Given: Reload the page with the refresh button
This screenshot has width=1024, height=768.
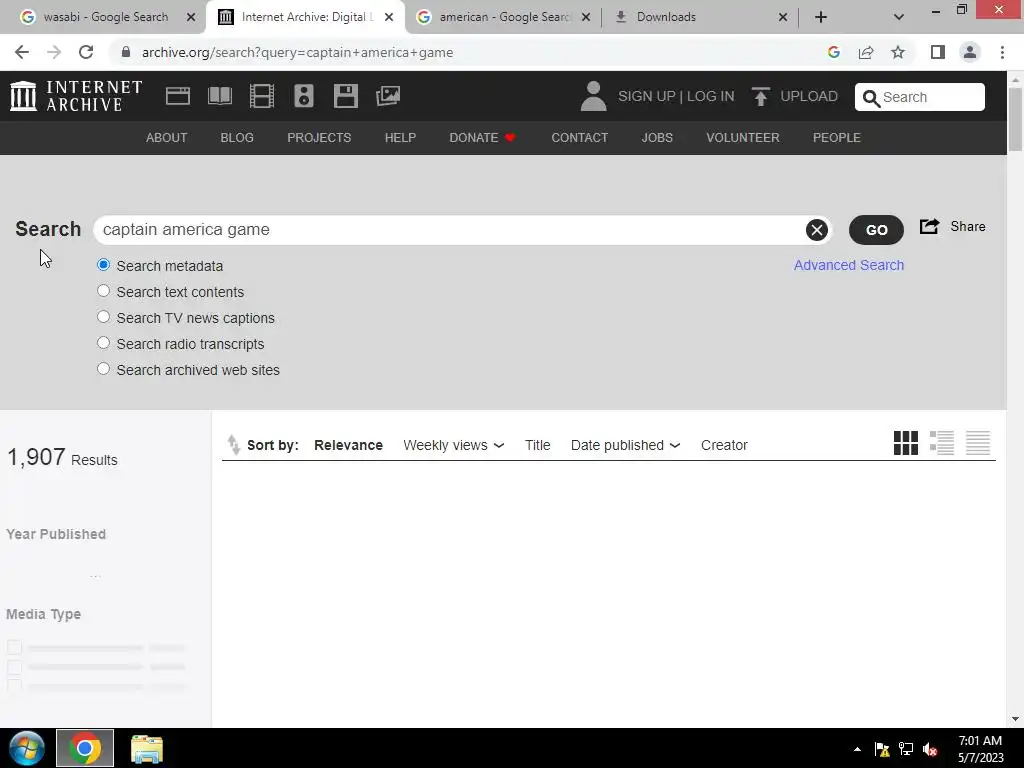Looking at the screenshot, I should pyautogui.click(x=86, y=52).
